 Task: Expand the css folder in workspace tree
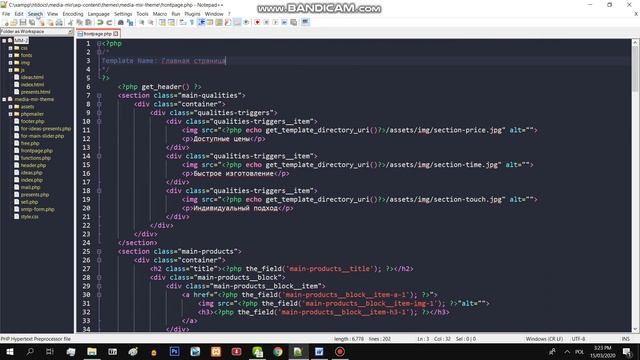click(11, 48)
